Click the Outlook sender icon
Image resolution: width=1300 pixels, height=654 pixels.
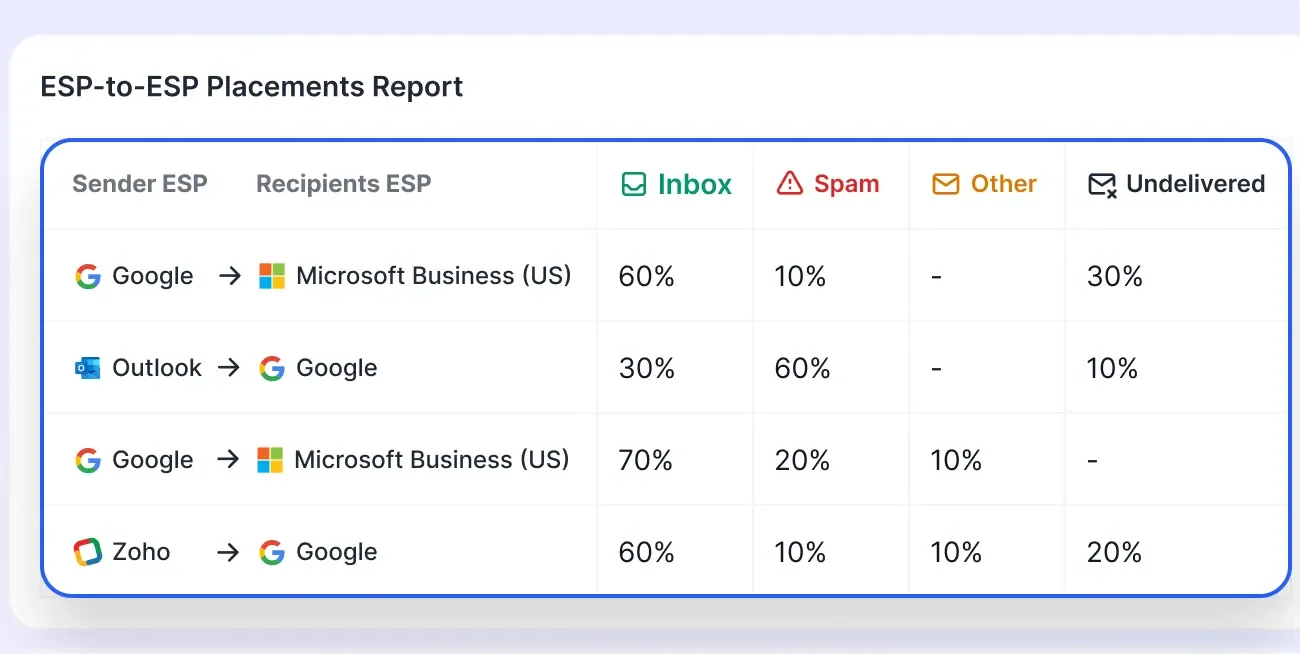[x=88, y=367]
